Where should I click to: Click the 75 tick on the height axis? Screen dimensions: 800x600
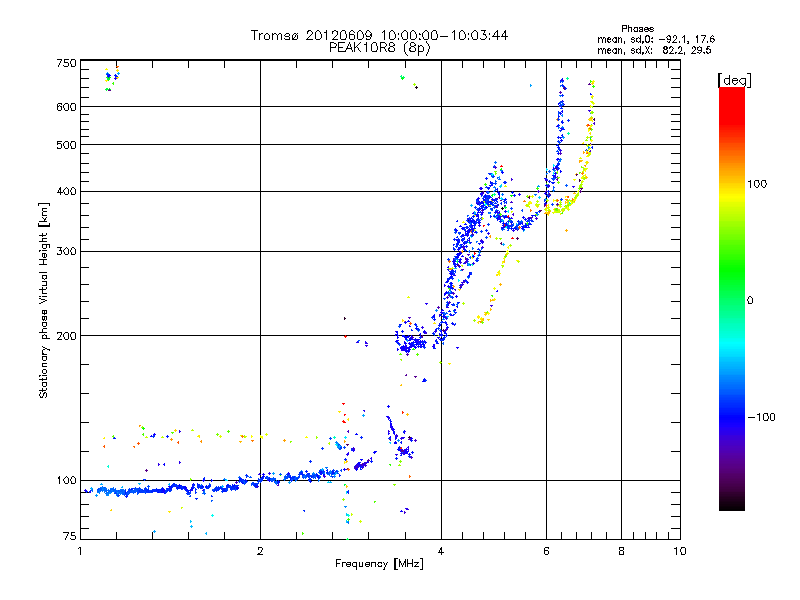coord(69,540)
